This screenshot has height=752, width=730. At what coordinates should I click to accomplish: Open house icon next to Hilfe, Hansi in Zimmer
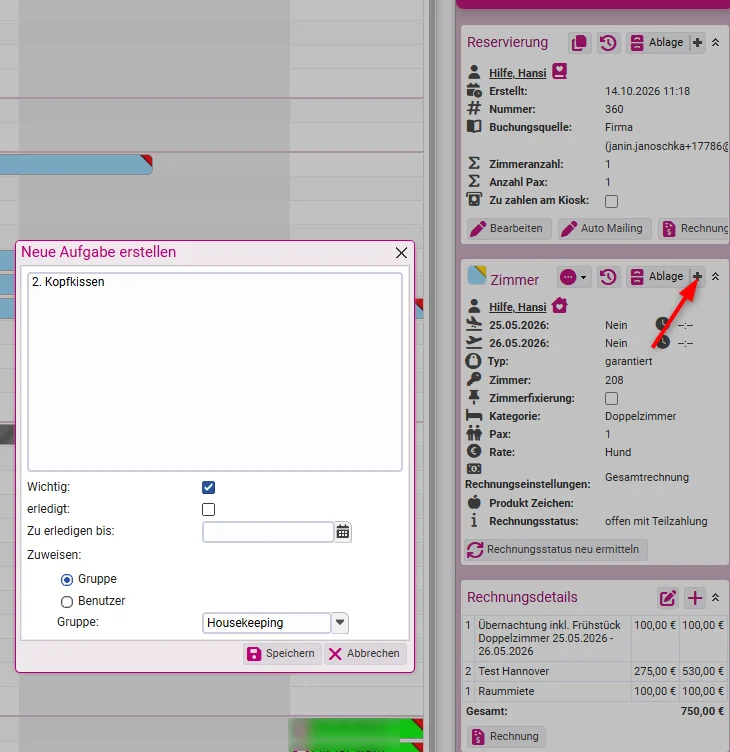point(560,306)
